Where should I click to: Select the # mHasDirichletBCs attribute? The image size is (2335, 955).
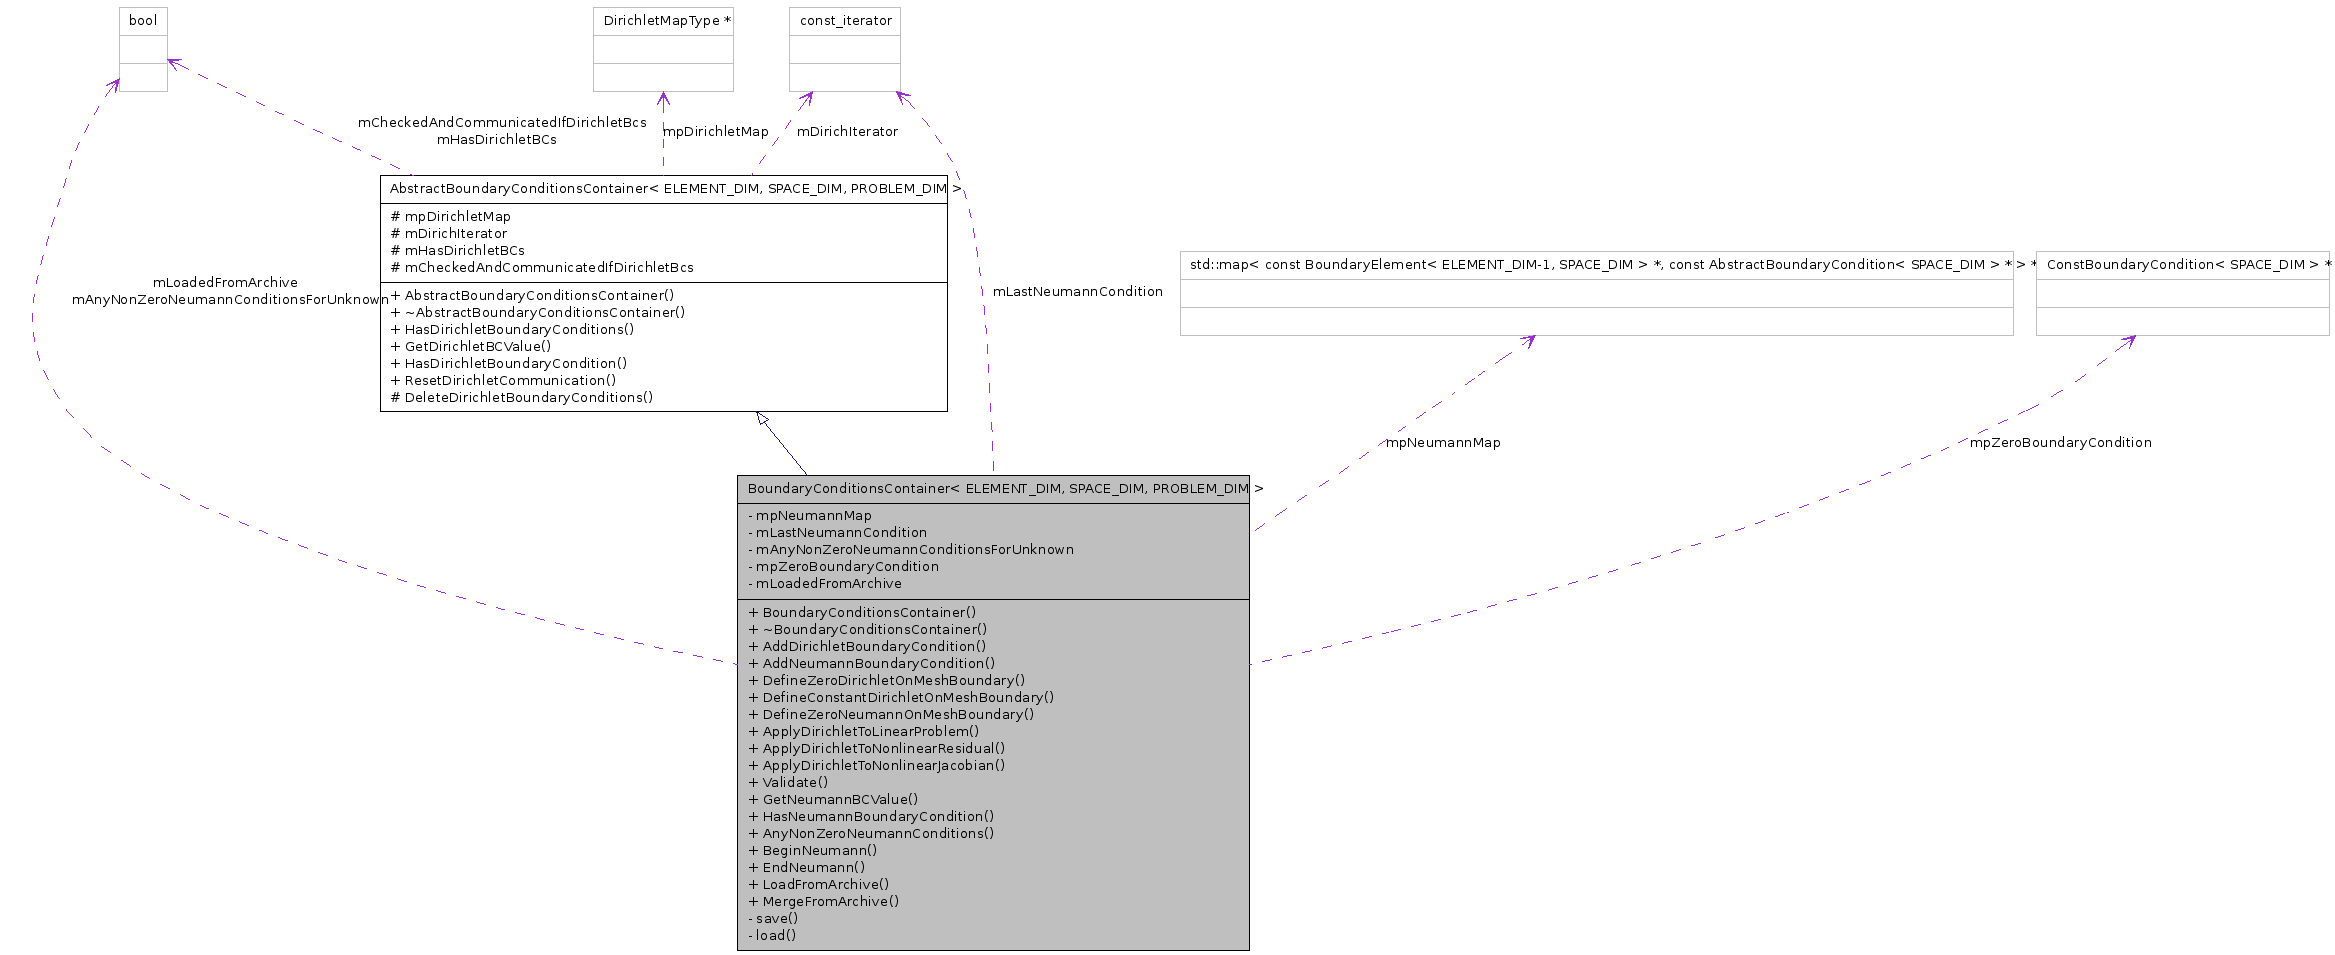point(458,251)
